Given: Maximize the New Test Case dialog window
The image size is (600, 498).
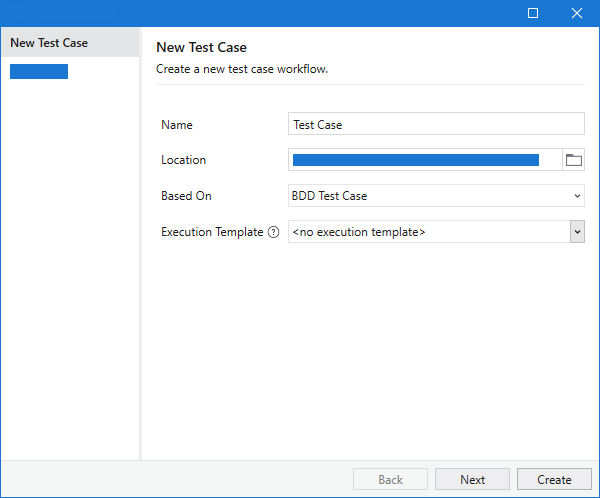Looking at the screenshot, I should click(532, 13).
